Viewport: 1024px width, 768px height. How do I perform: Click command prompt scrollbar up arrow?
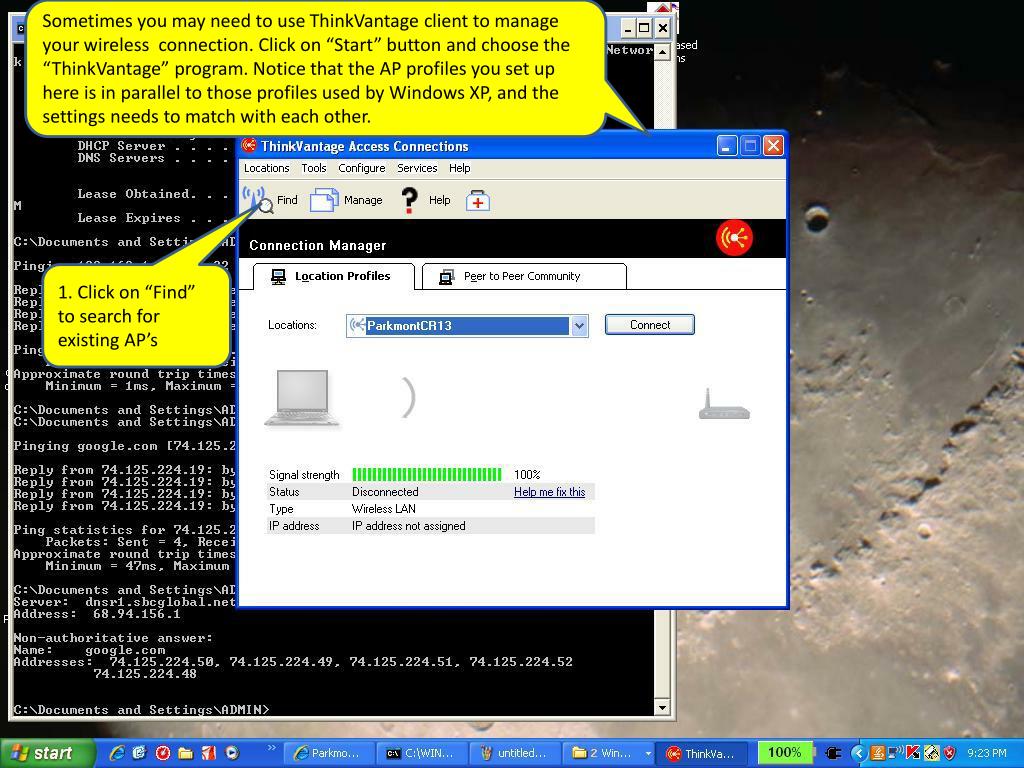point(662,52)
